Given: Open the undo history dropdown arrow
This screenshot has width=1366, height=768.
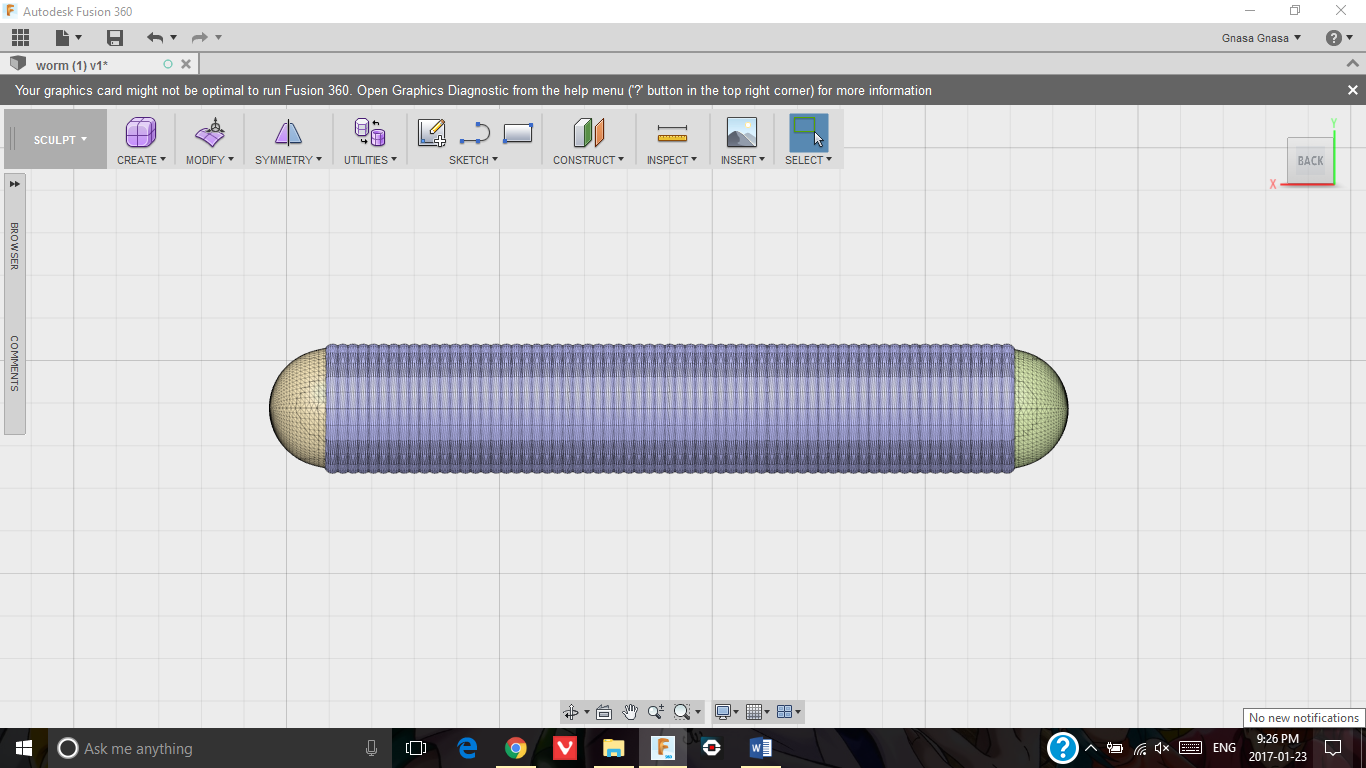Looking at the screenshot, I should coord(173,38).
